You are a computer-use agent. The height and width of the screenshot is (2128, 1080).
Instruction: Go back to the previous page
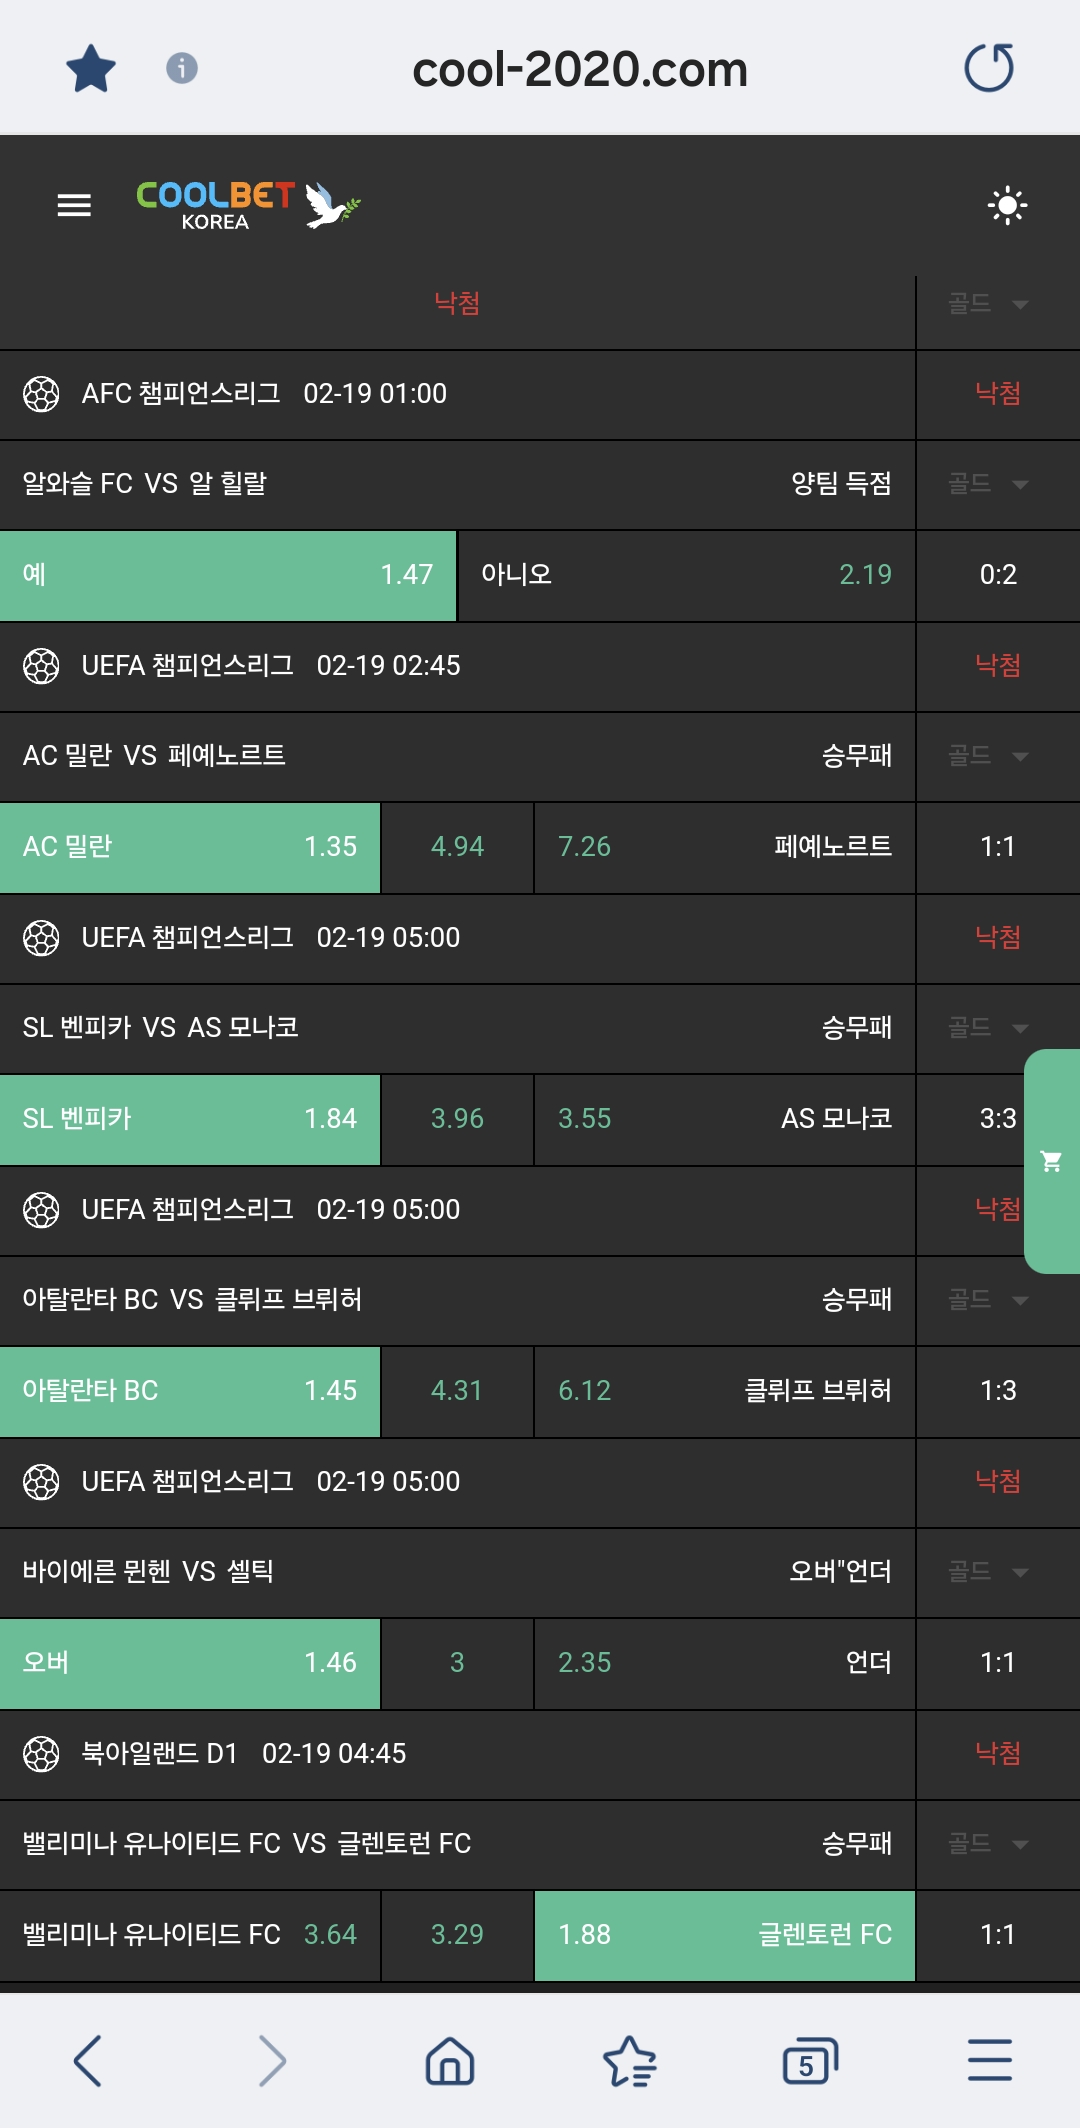88,2061
